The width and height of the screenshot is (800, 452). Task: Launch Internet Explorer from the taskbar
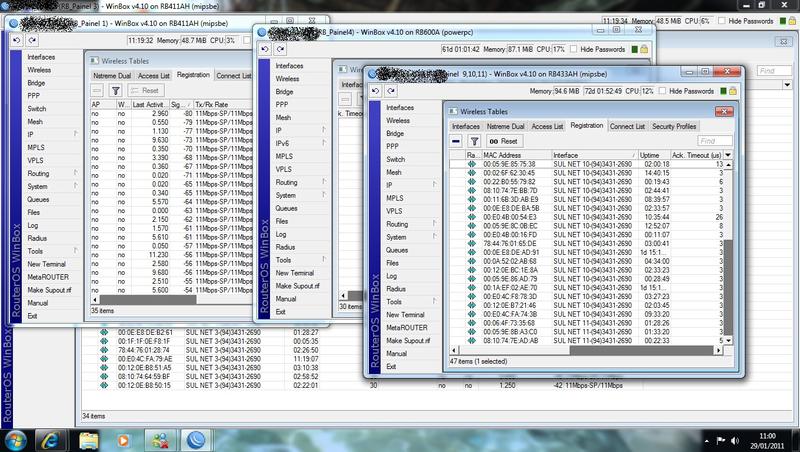click(x=50, y=440)
